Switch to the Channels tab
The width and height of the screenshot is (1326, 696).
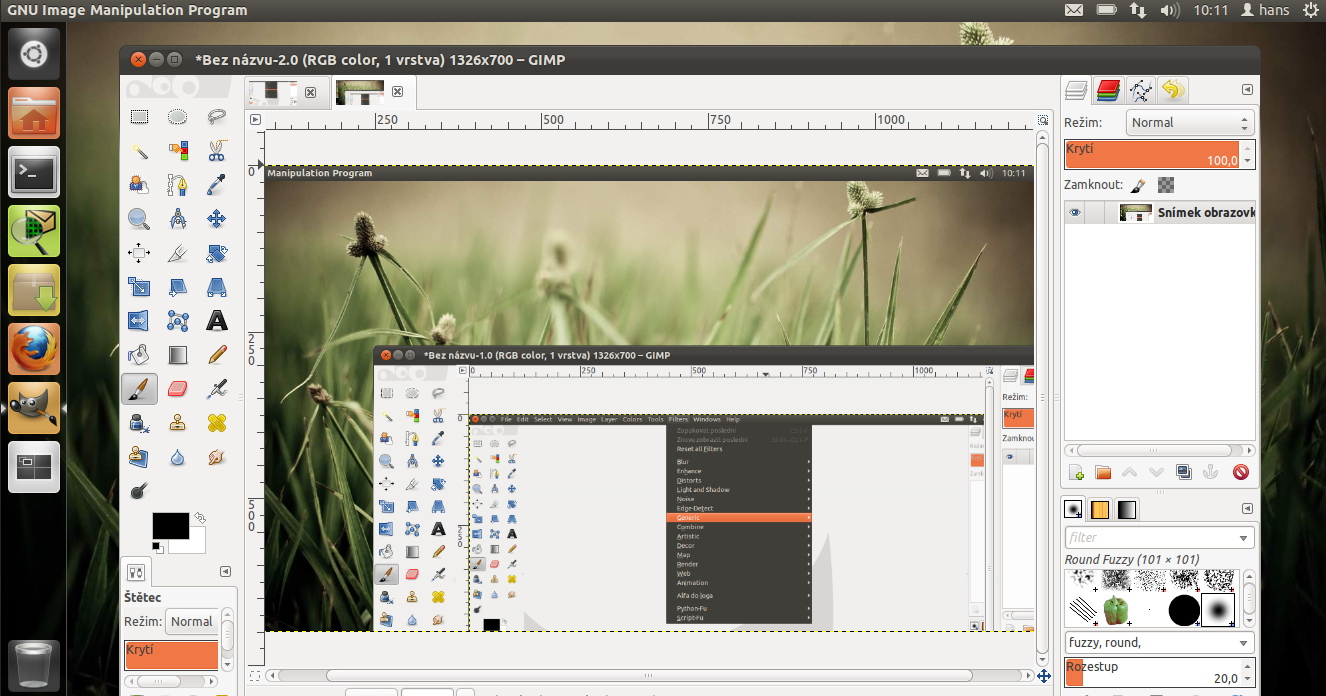(1107, 90)
